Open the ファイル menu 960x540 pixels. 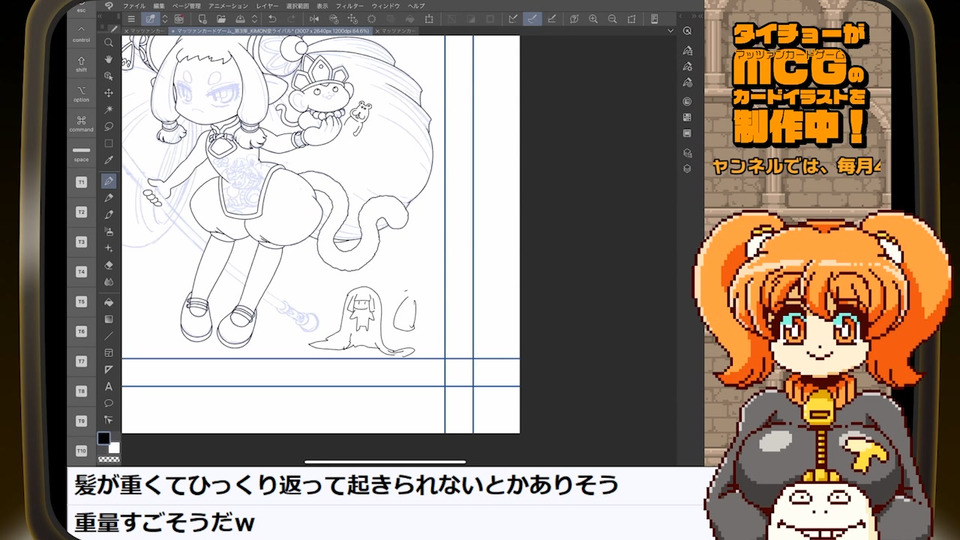[134, 6]
